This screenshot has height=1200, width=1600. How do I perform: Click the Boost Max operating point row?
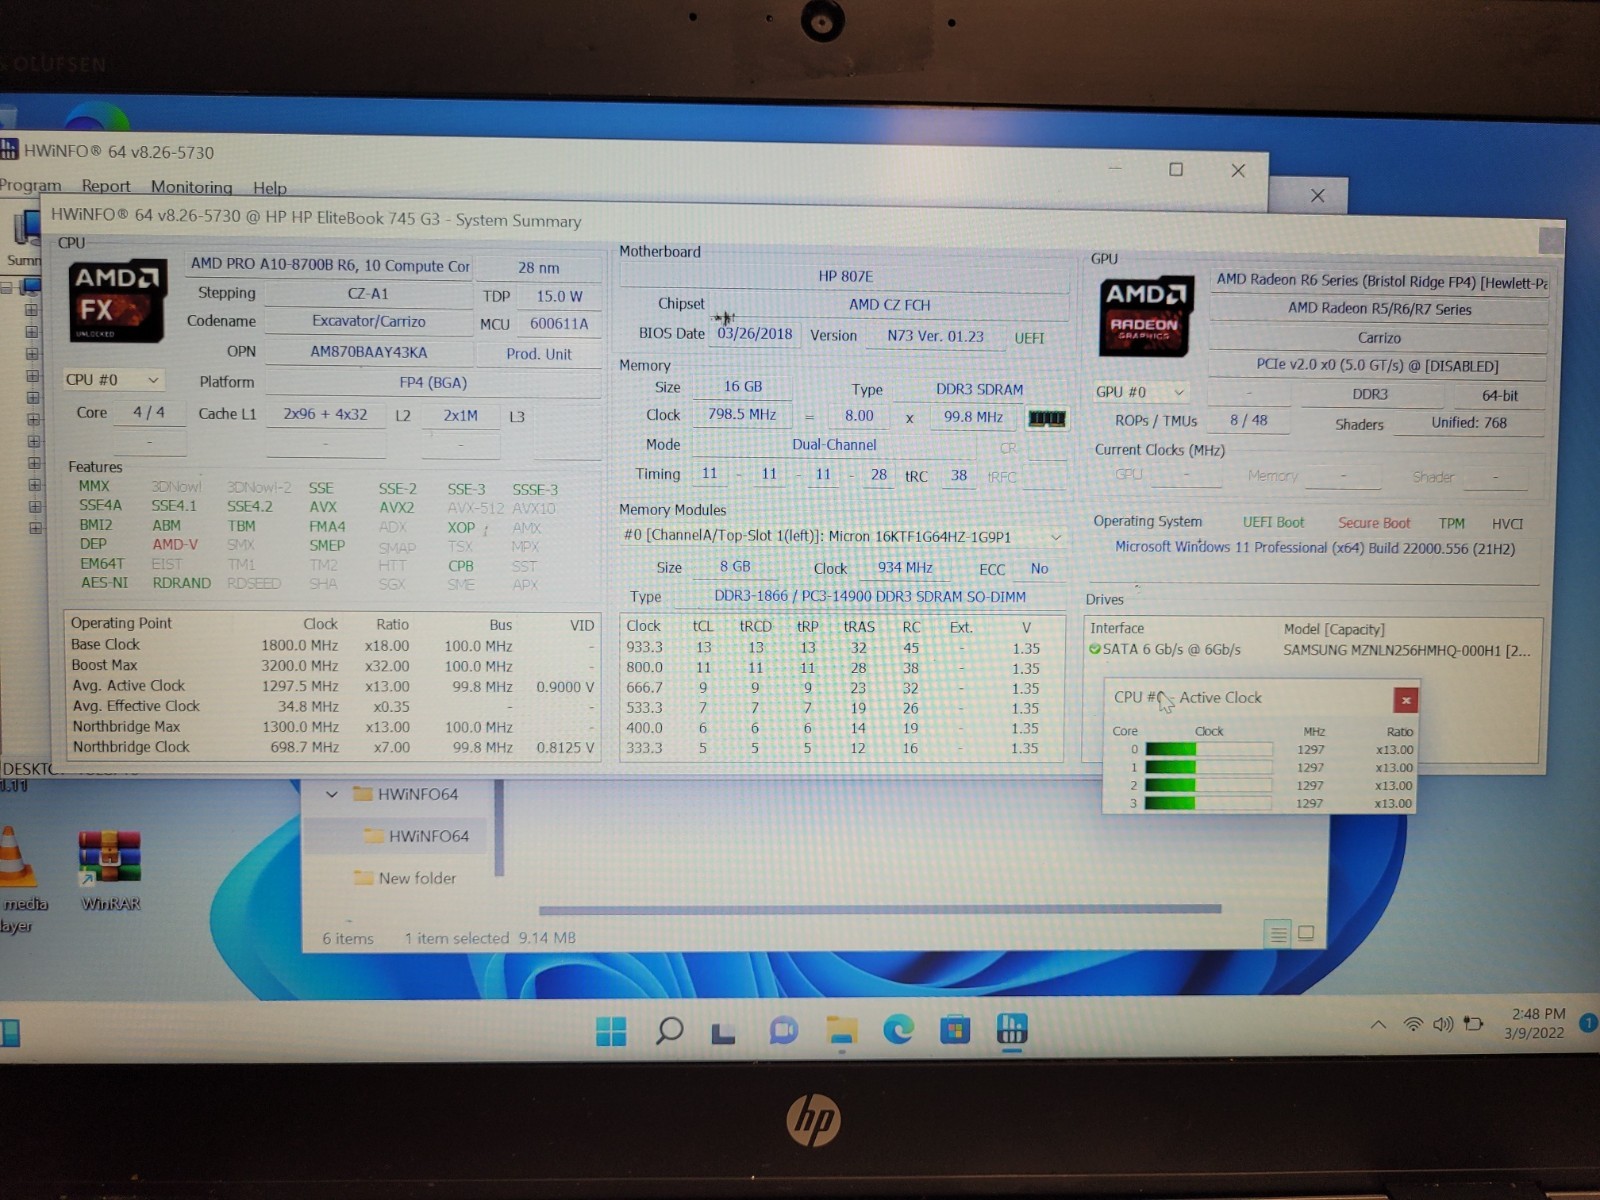click(333, 666)
